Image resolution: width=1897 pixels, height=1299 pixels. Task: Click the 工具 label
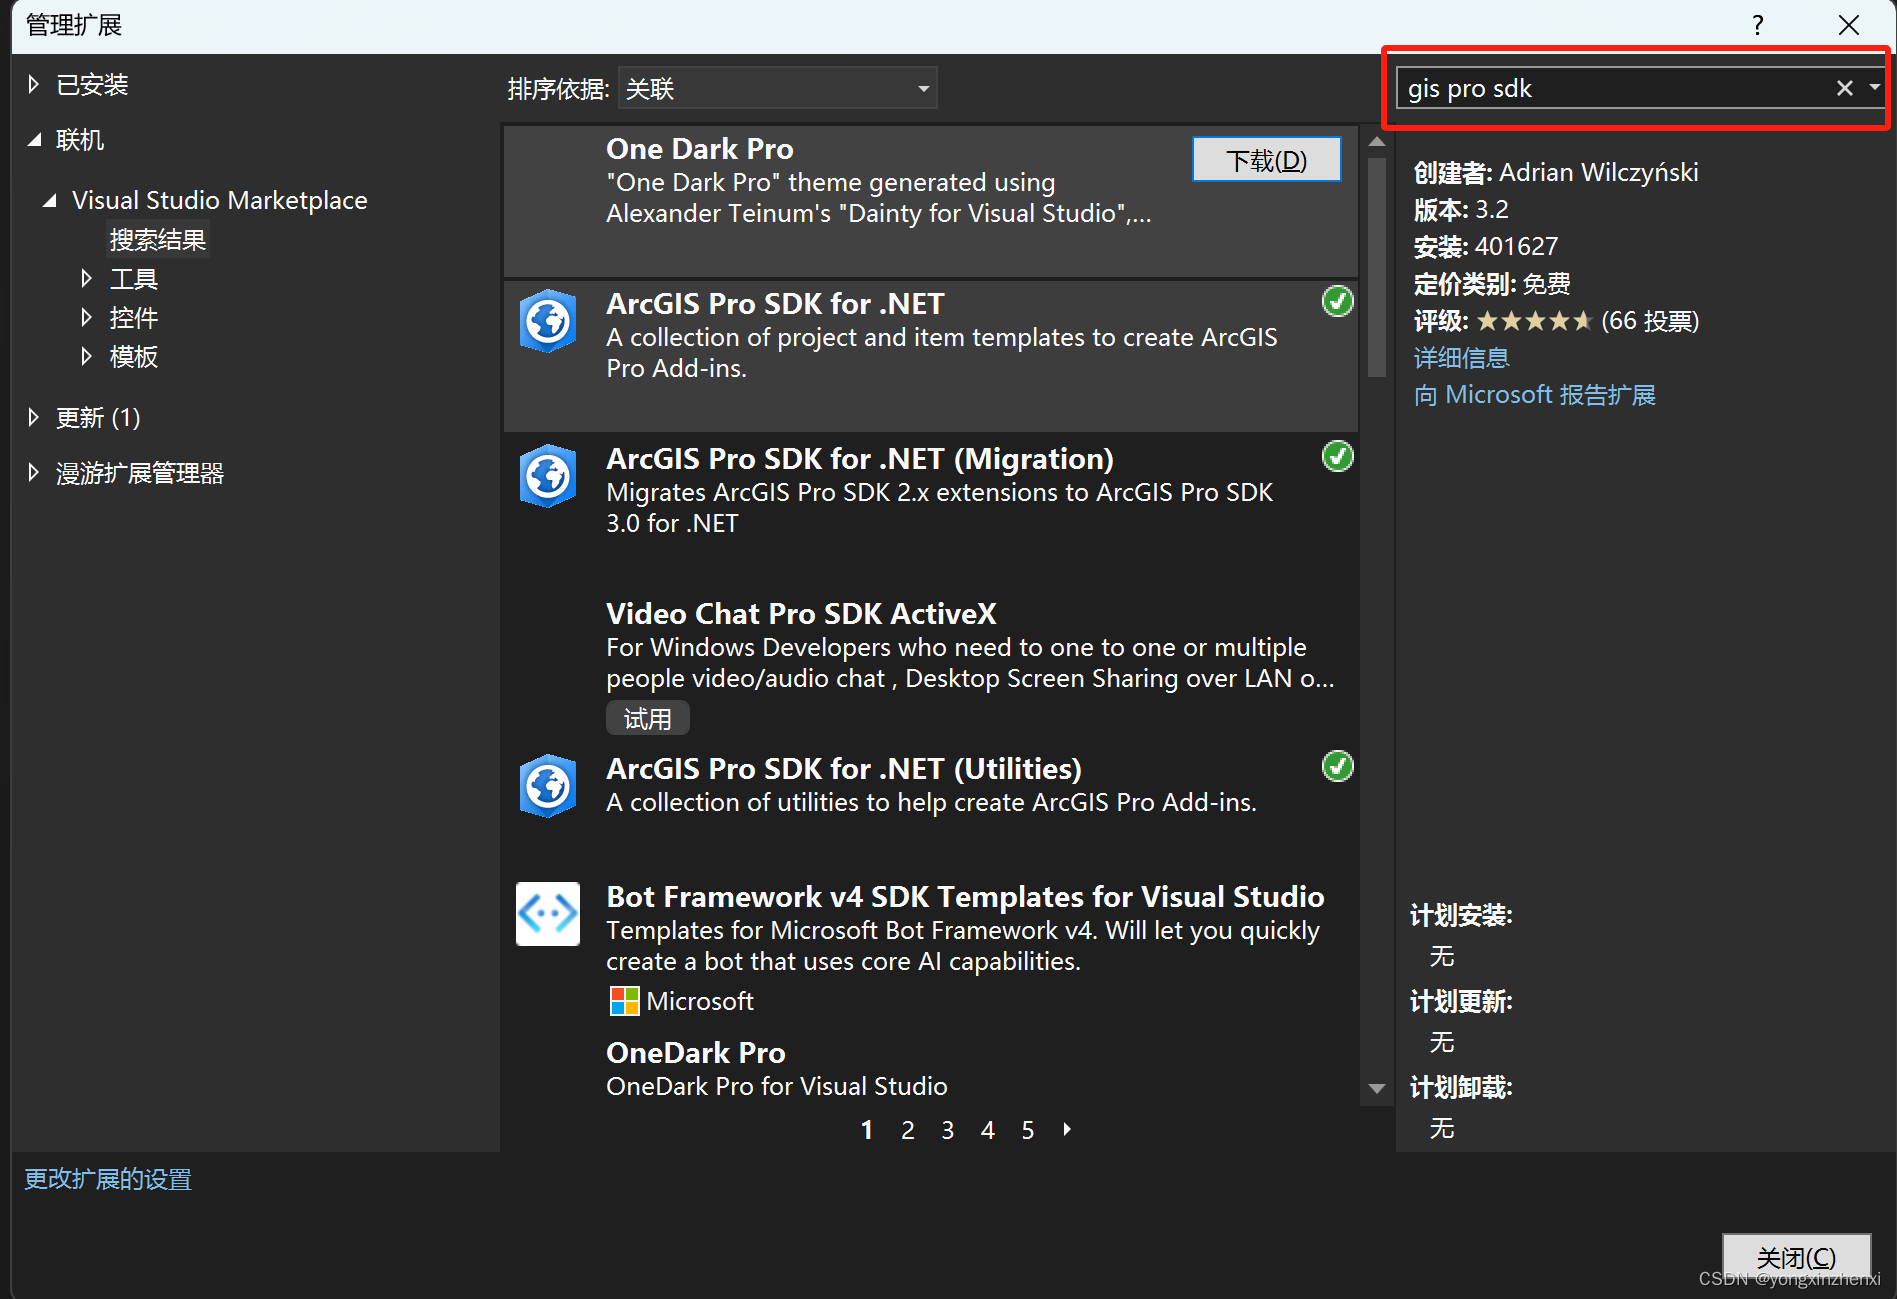[133, 279]
